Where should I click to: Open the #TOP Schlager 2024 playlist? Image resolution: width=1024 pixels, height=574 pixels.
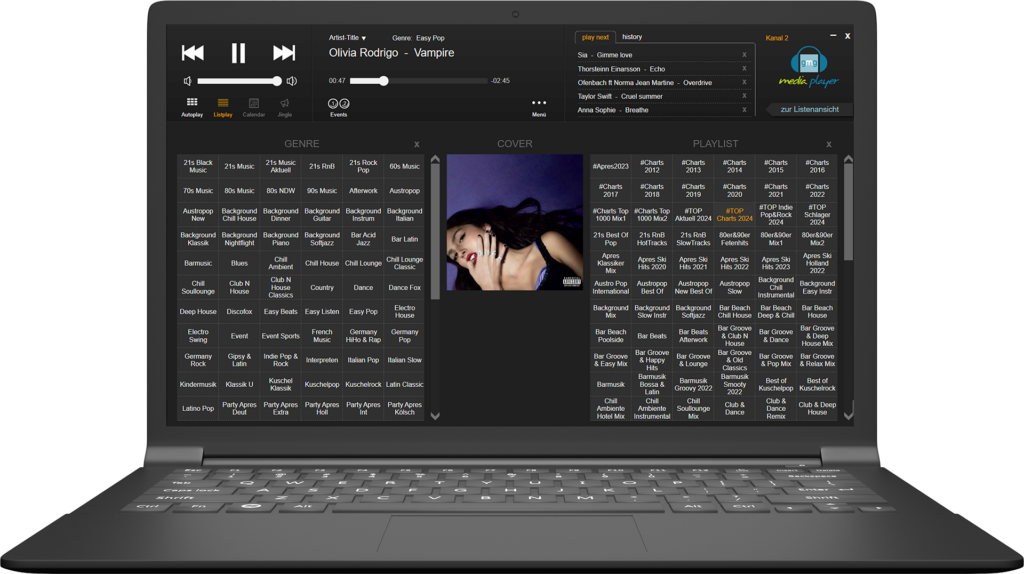pos(817,215)
